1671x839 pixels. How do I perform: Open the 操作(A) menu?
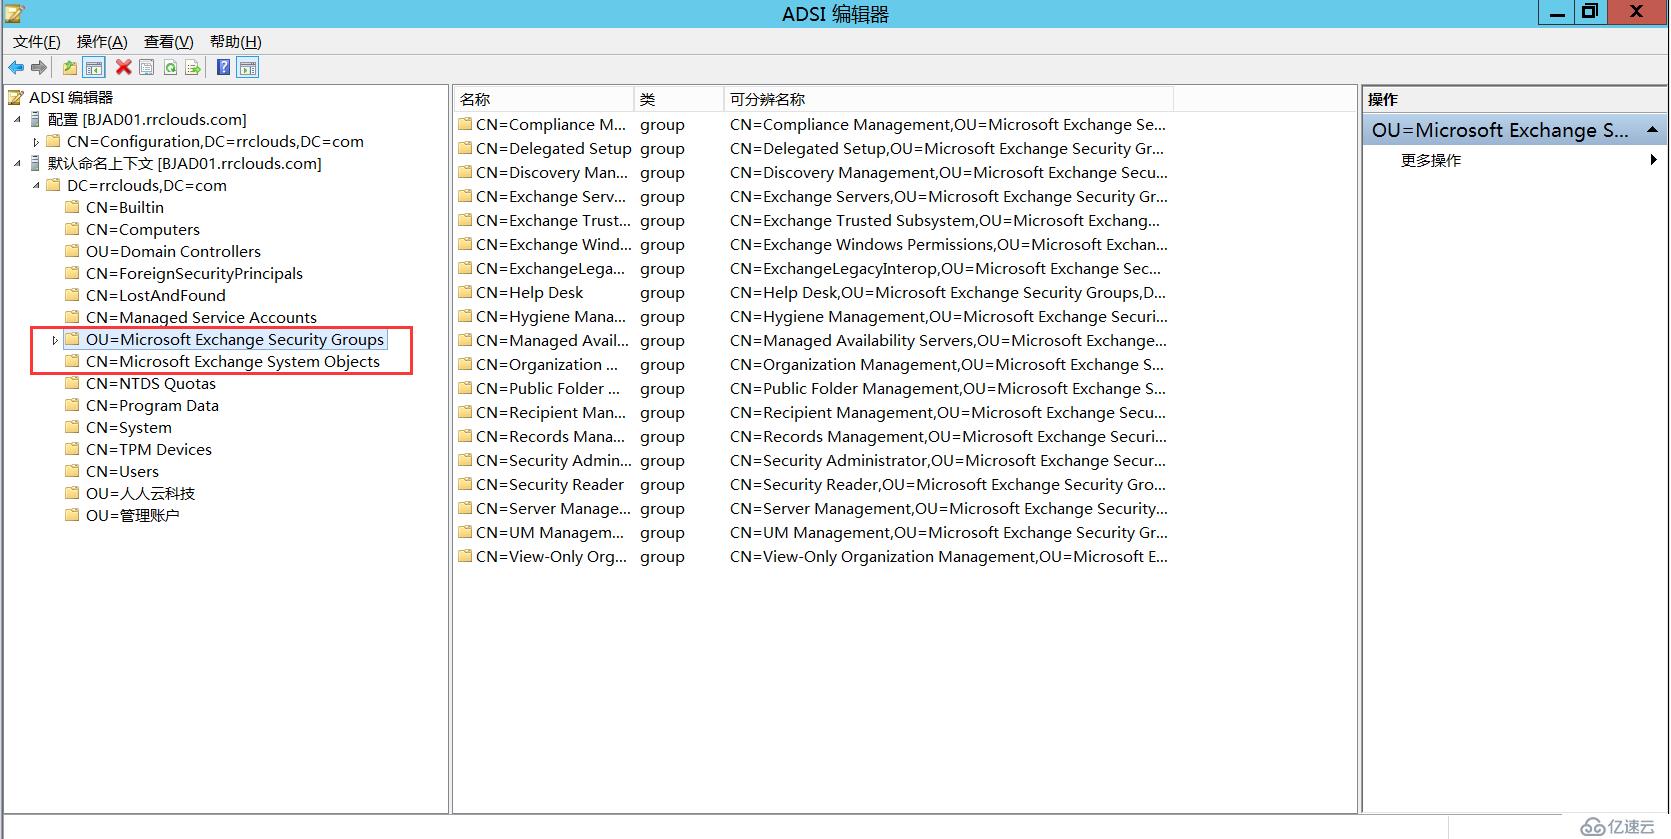pos(102,41)
